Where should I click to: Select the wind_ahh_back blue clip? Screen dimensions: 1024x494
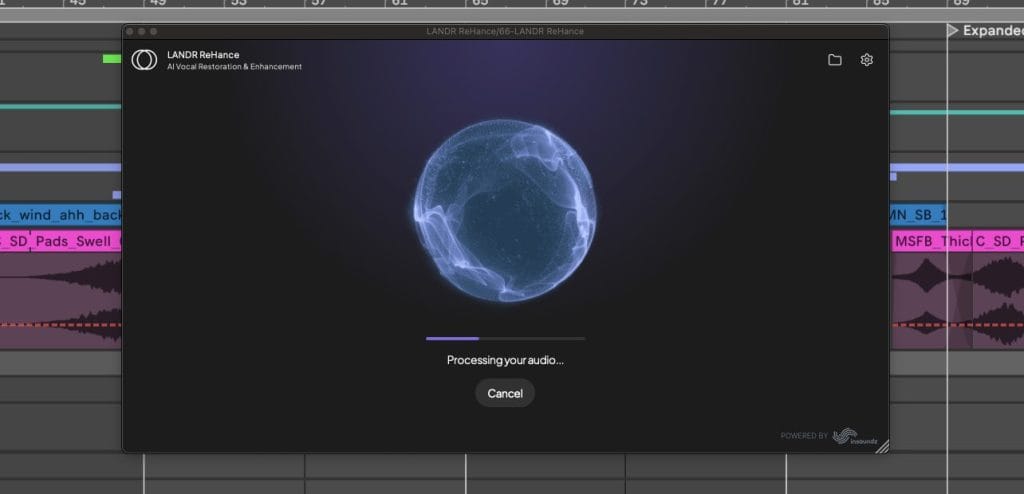coord(60,214)
